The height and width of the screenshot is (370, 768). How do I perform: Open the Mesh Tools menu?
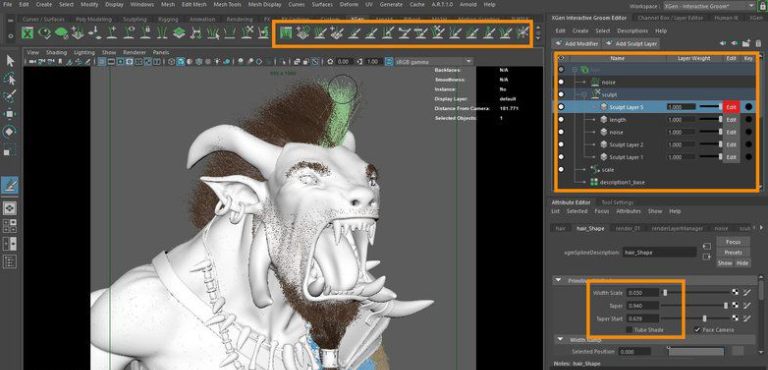pyautogui.click(x=227, y=4)
